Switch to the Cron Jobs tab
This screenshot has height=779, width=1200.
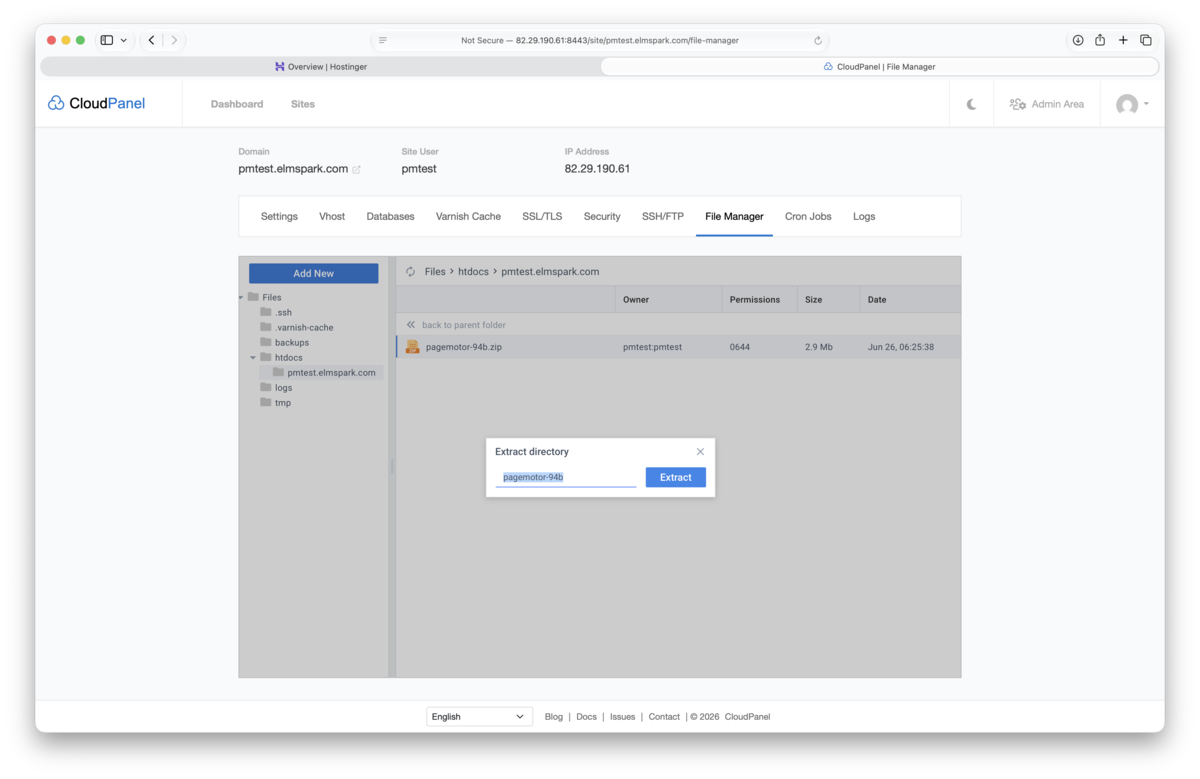click(808, 216)
